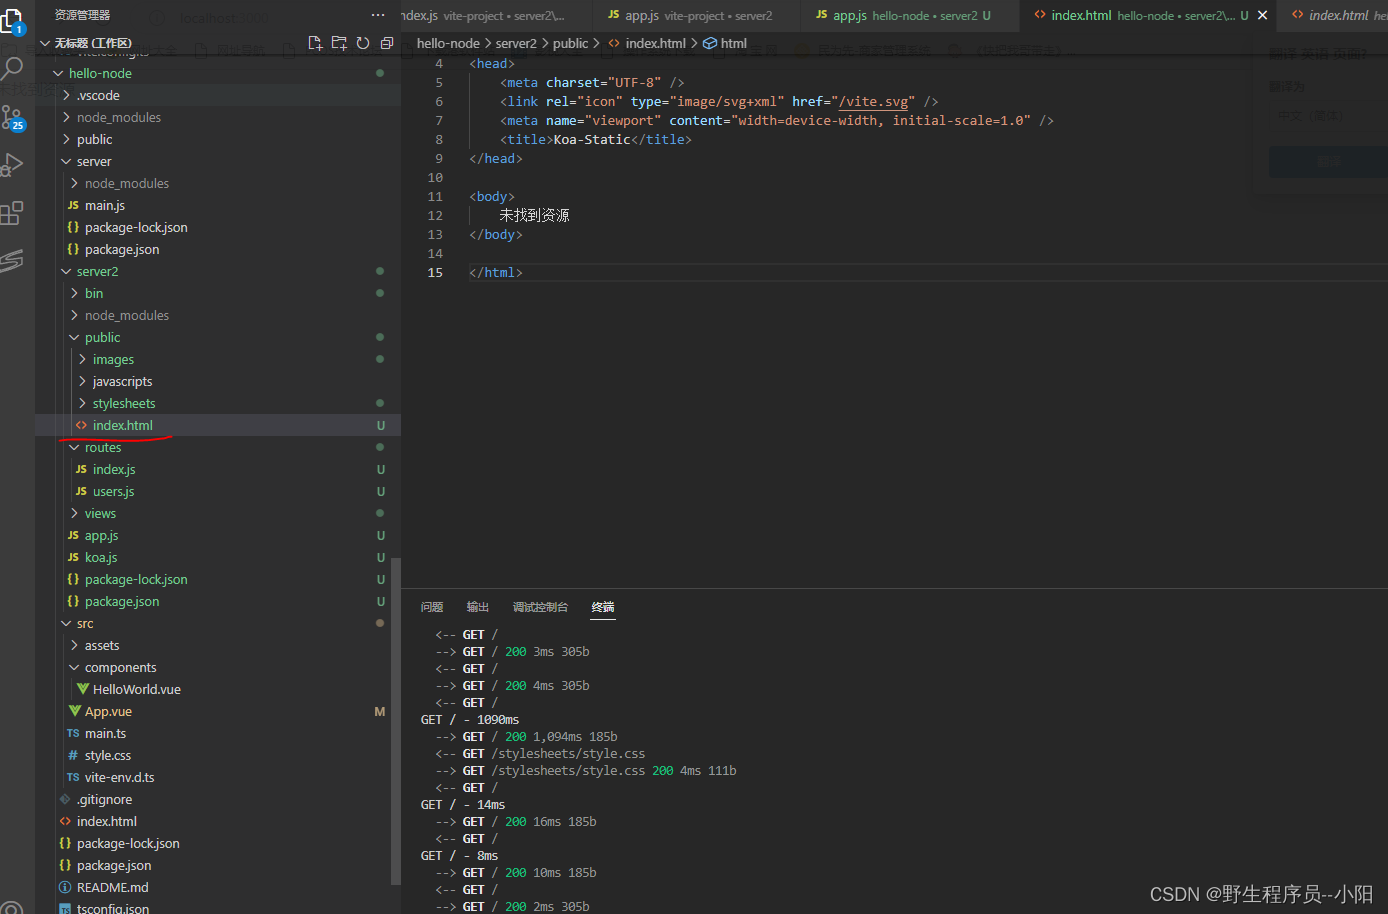Click the New File icon in explorer header

point(315,43)
